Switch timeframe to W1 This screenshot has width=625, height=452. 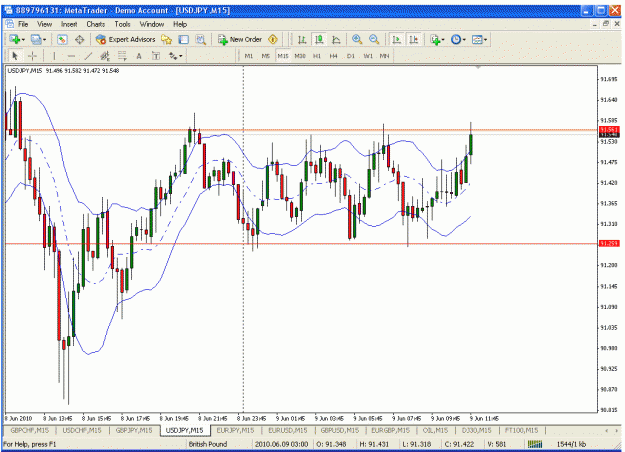pyautogui.click(x=368, y=56)
